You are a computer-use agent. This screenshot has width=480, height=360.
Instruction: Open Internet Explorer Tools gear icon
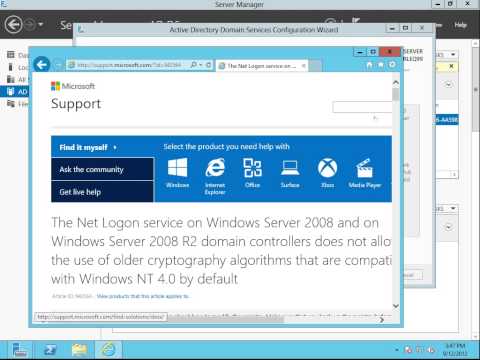[x=392, y=65]
